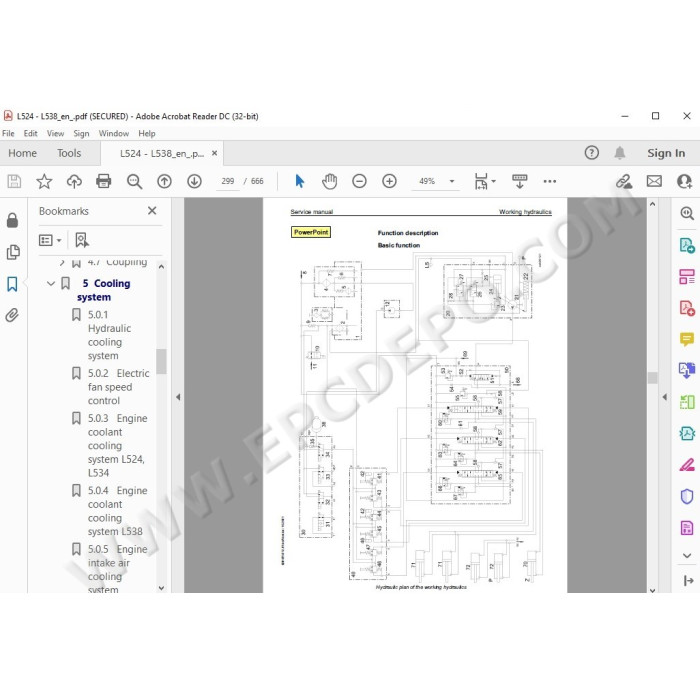Viewport: 700px width, 700px height.
Task: Expand right tools pane arrow icon
Action: coord(688,581)
